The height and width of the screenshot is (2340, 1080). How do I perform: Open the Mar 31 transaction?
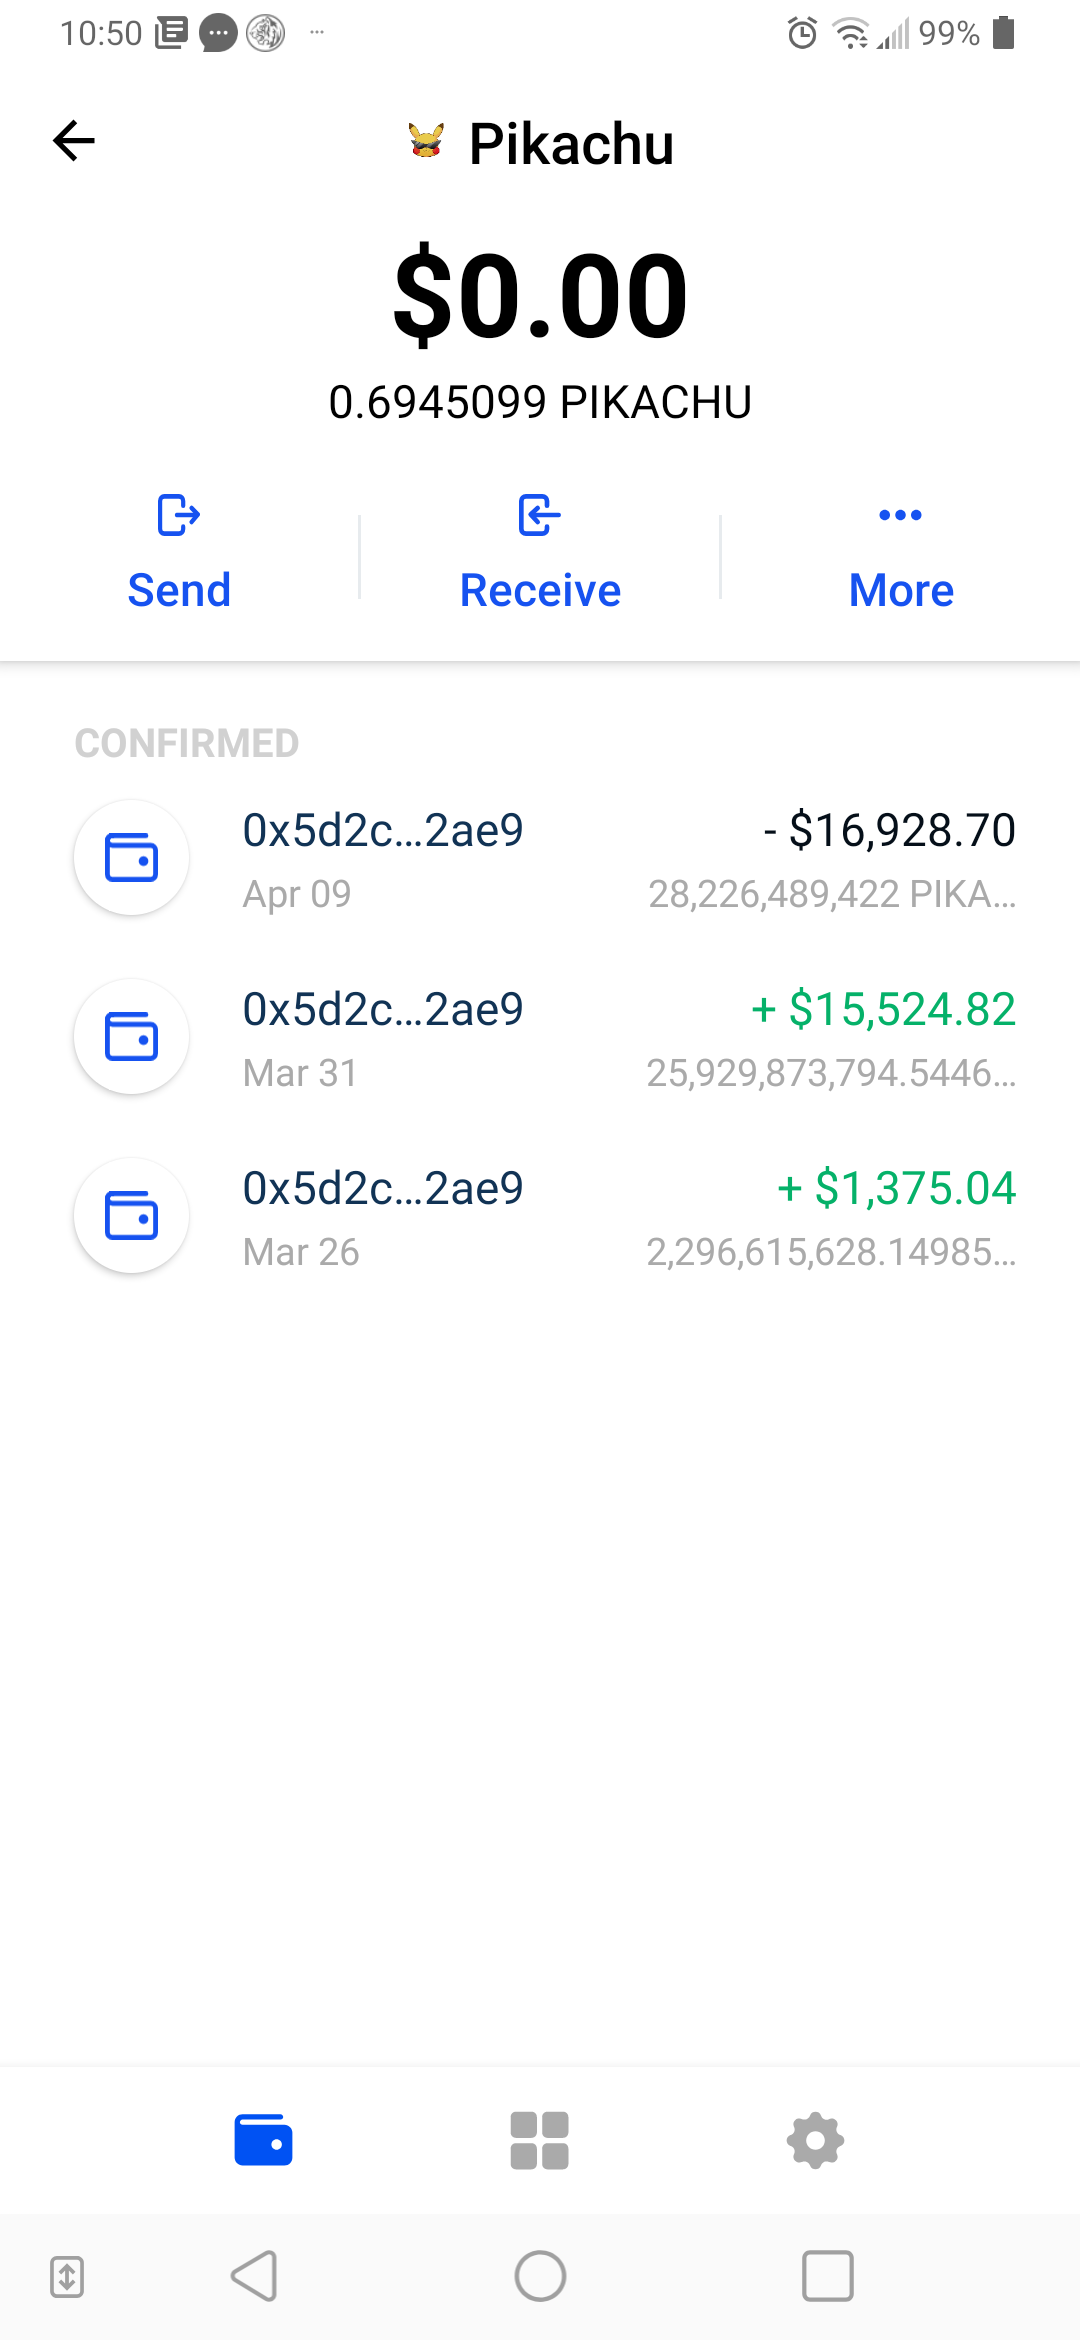pos(540,1037)
